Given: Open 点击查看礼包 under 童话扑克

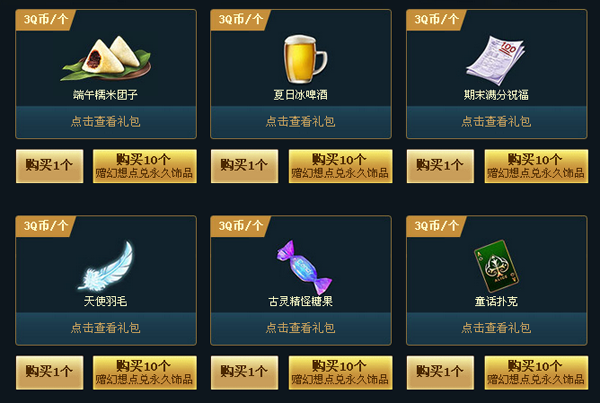Looking at the screenshot, I should [x=496, y=328].
